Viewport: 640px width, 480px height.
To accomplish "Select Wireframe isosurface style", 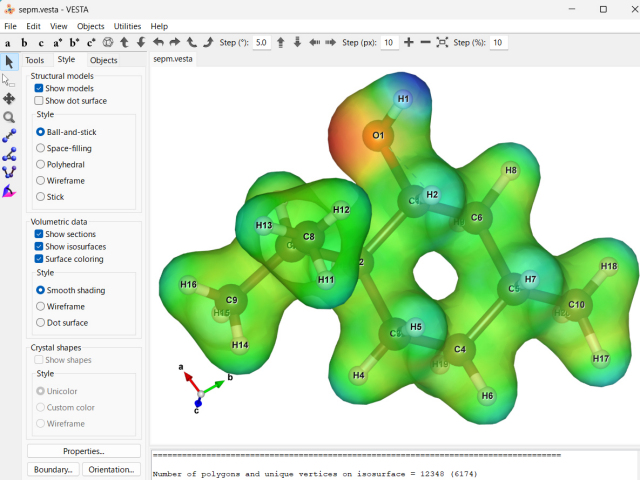I will click(40, 307).
